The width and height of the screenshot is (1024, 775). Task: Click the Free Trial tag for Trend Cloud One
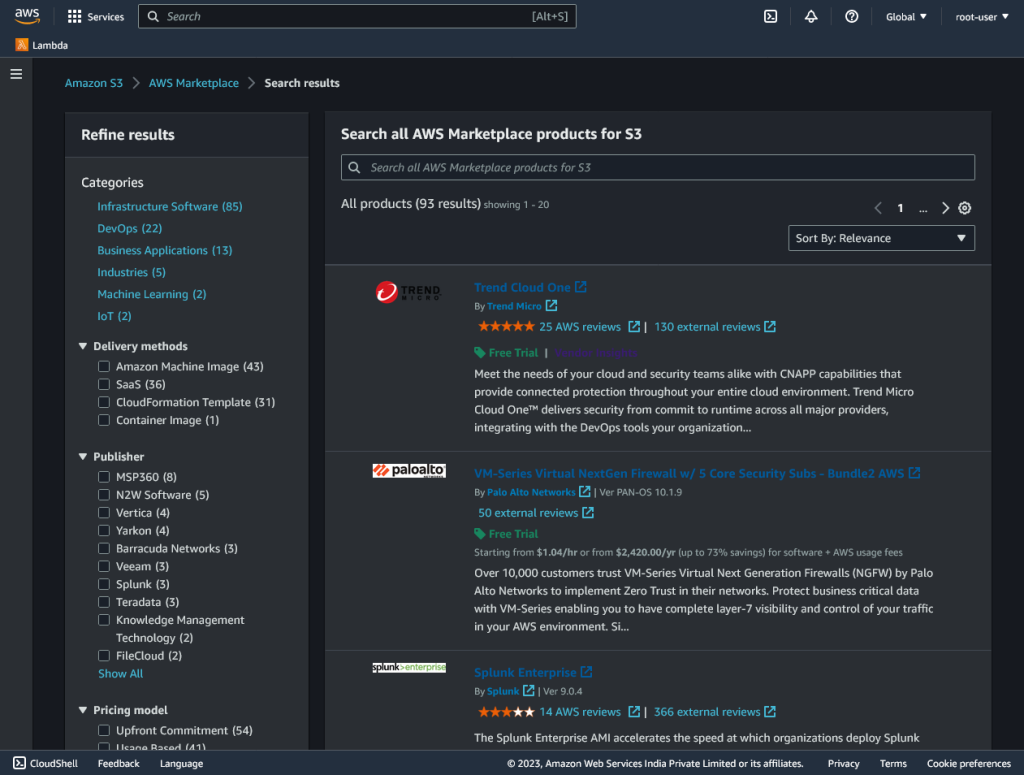coord(506,353)
